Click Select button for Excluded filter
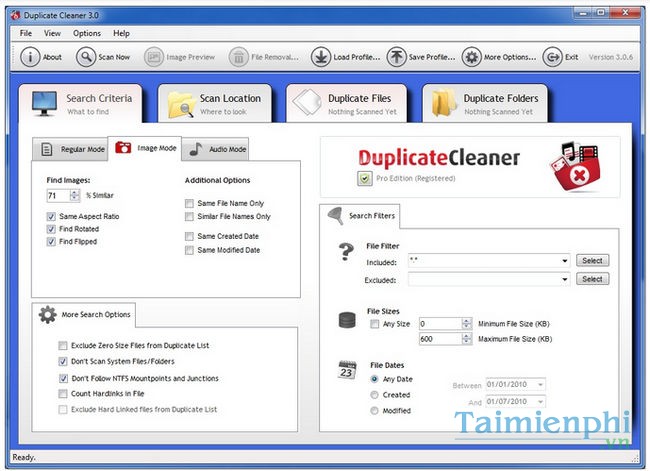The image size is (650, 471). point(592,279)
